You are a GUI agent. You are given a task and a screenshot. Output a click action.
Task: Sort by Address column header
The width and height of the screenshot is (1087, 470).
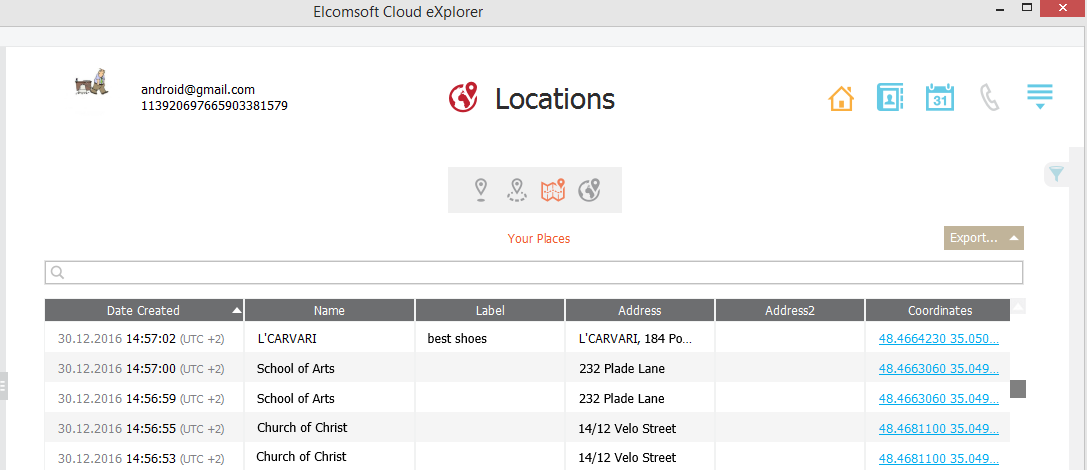pyautogui.click(x=639, y=310)
